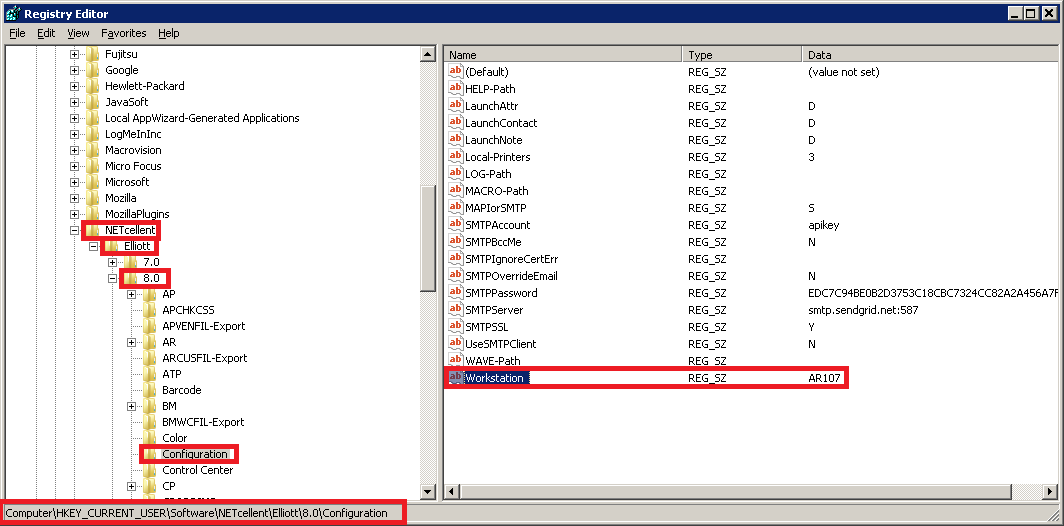Image resolution: width=1064 pixels, height=526 pixels.
Task: Select the LogMeInInc tree key
Action: (x=134, y=134)
